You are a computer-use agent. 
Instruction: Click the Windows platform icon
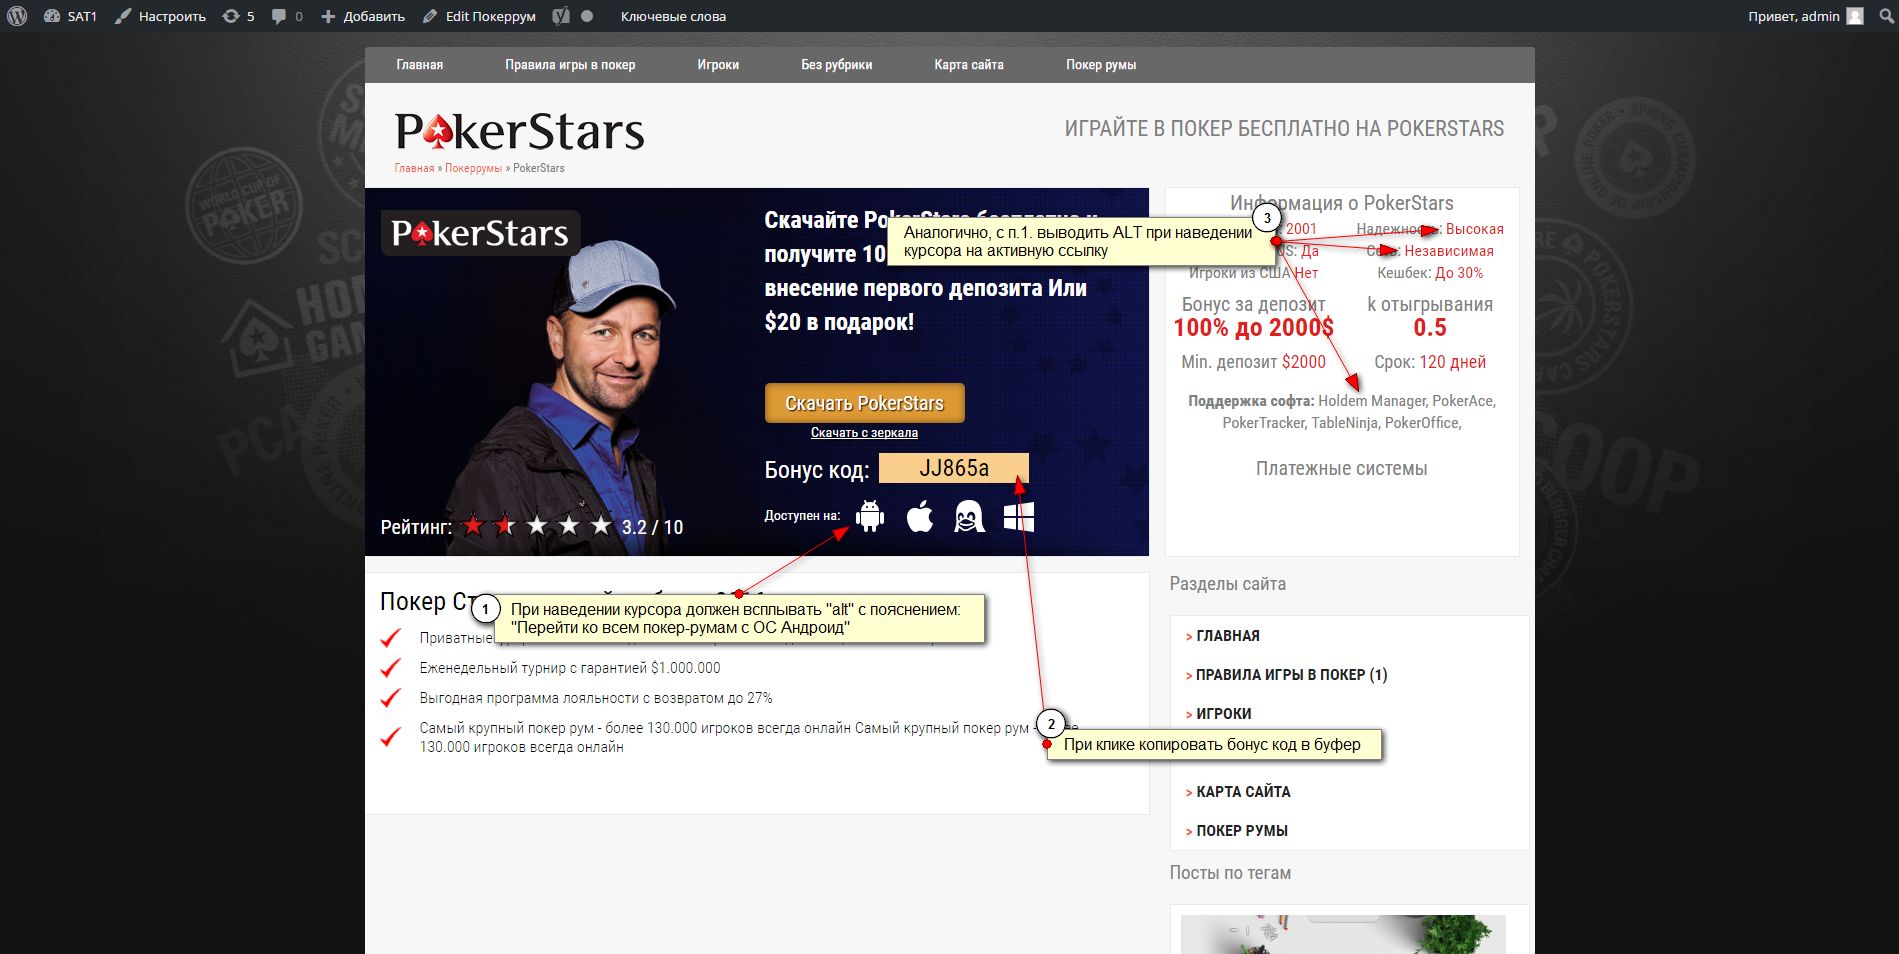tap(1018, 516)
